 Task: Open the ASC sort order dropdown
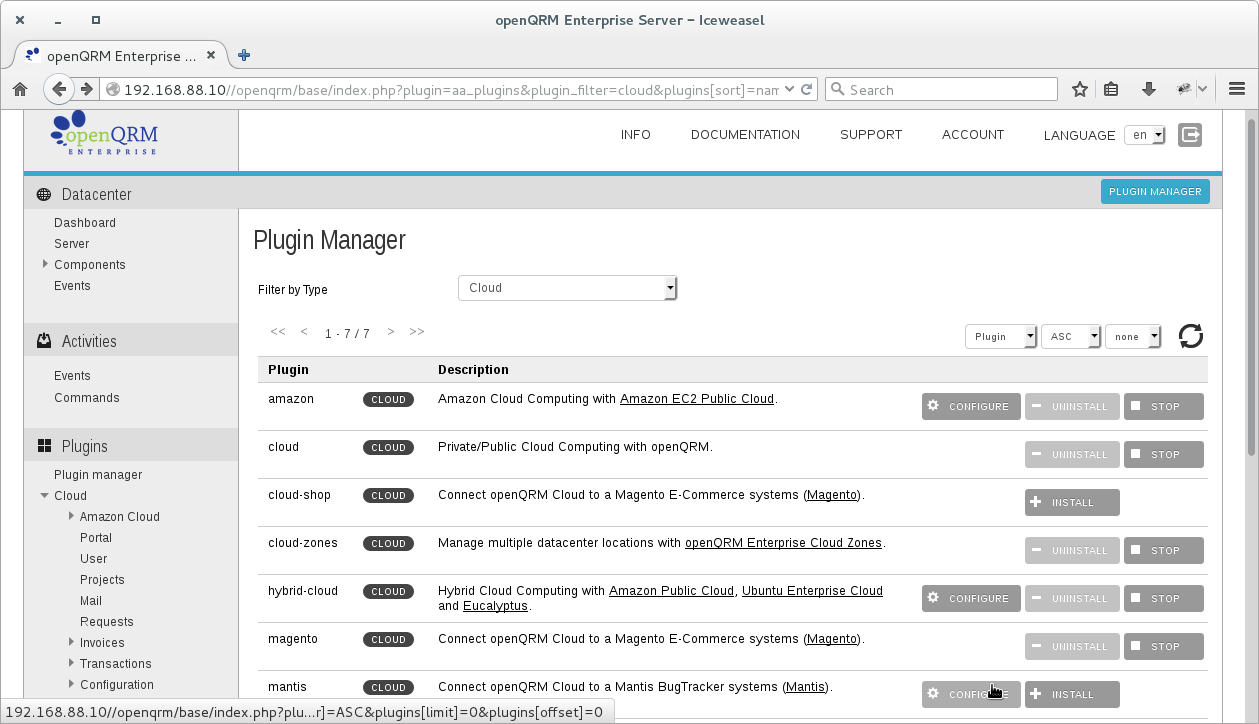click(1071, 337)
